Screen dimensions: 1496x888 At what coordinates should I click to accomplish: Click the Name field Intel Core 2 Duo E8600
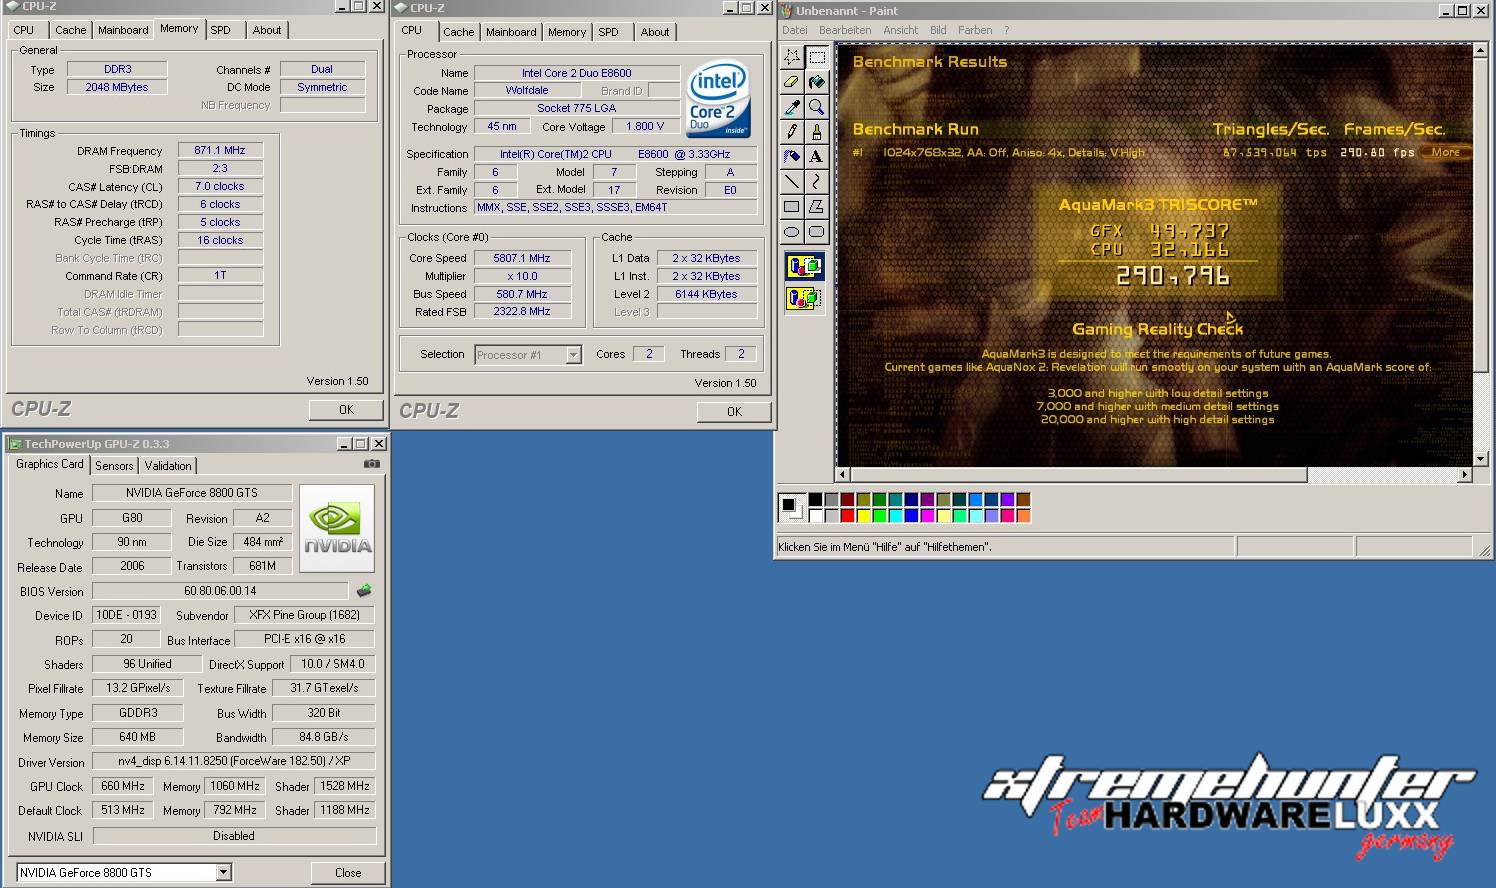pyautogui.click(x=576, y=73)
